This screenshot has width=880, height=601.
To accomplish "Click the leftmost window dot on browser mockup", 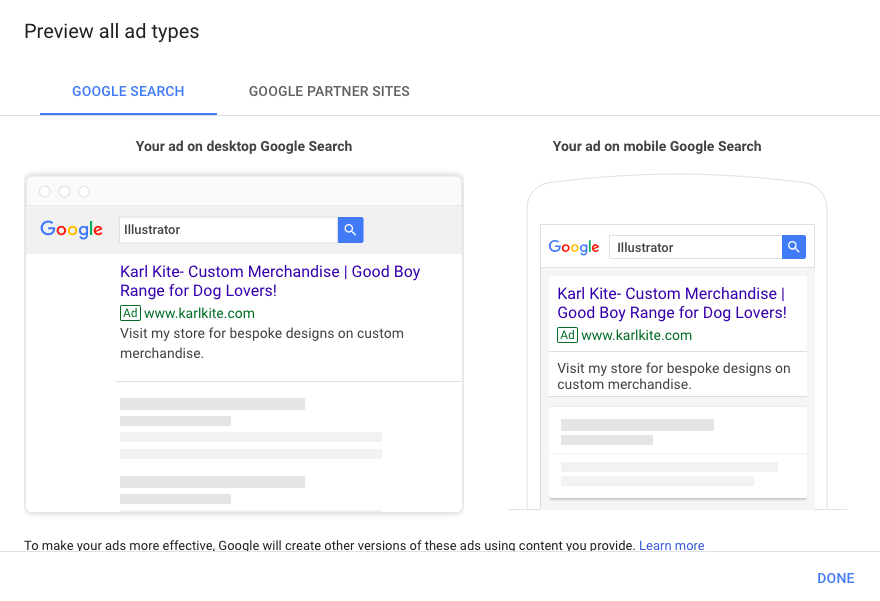I will (44, 190).
